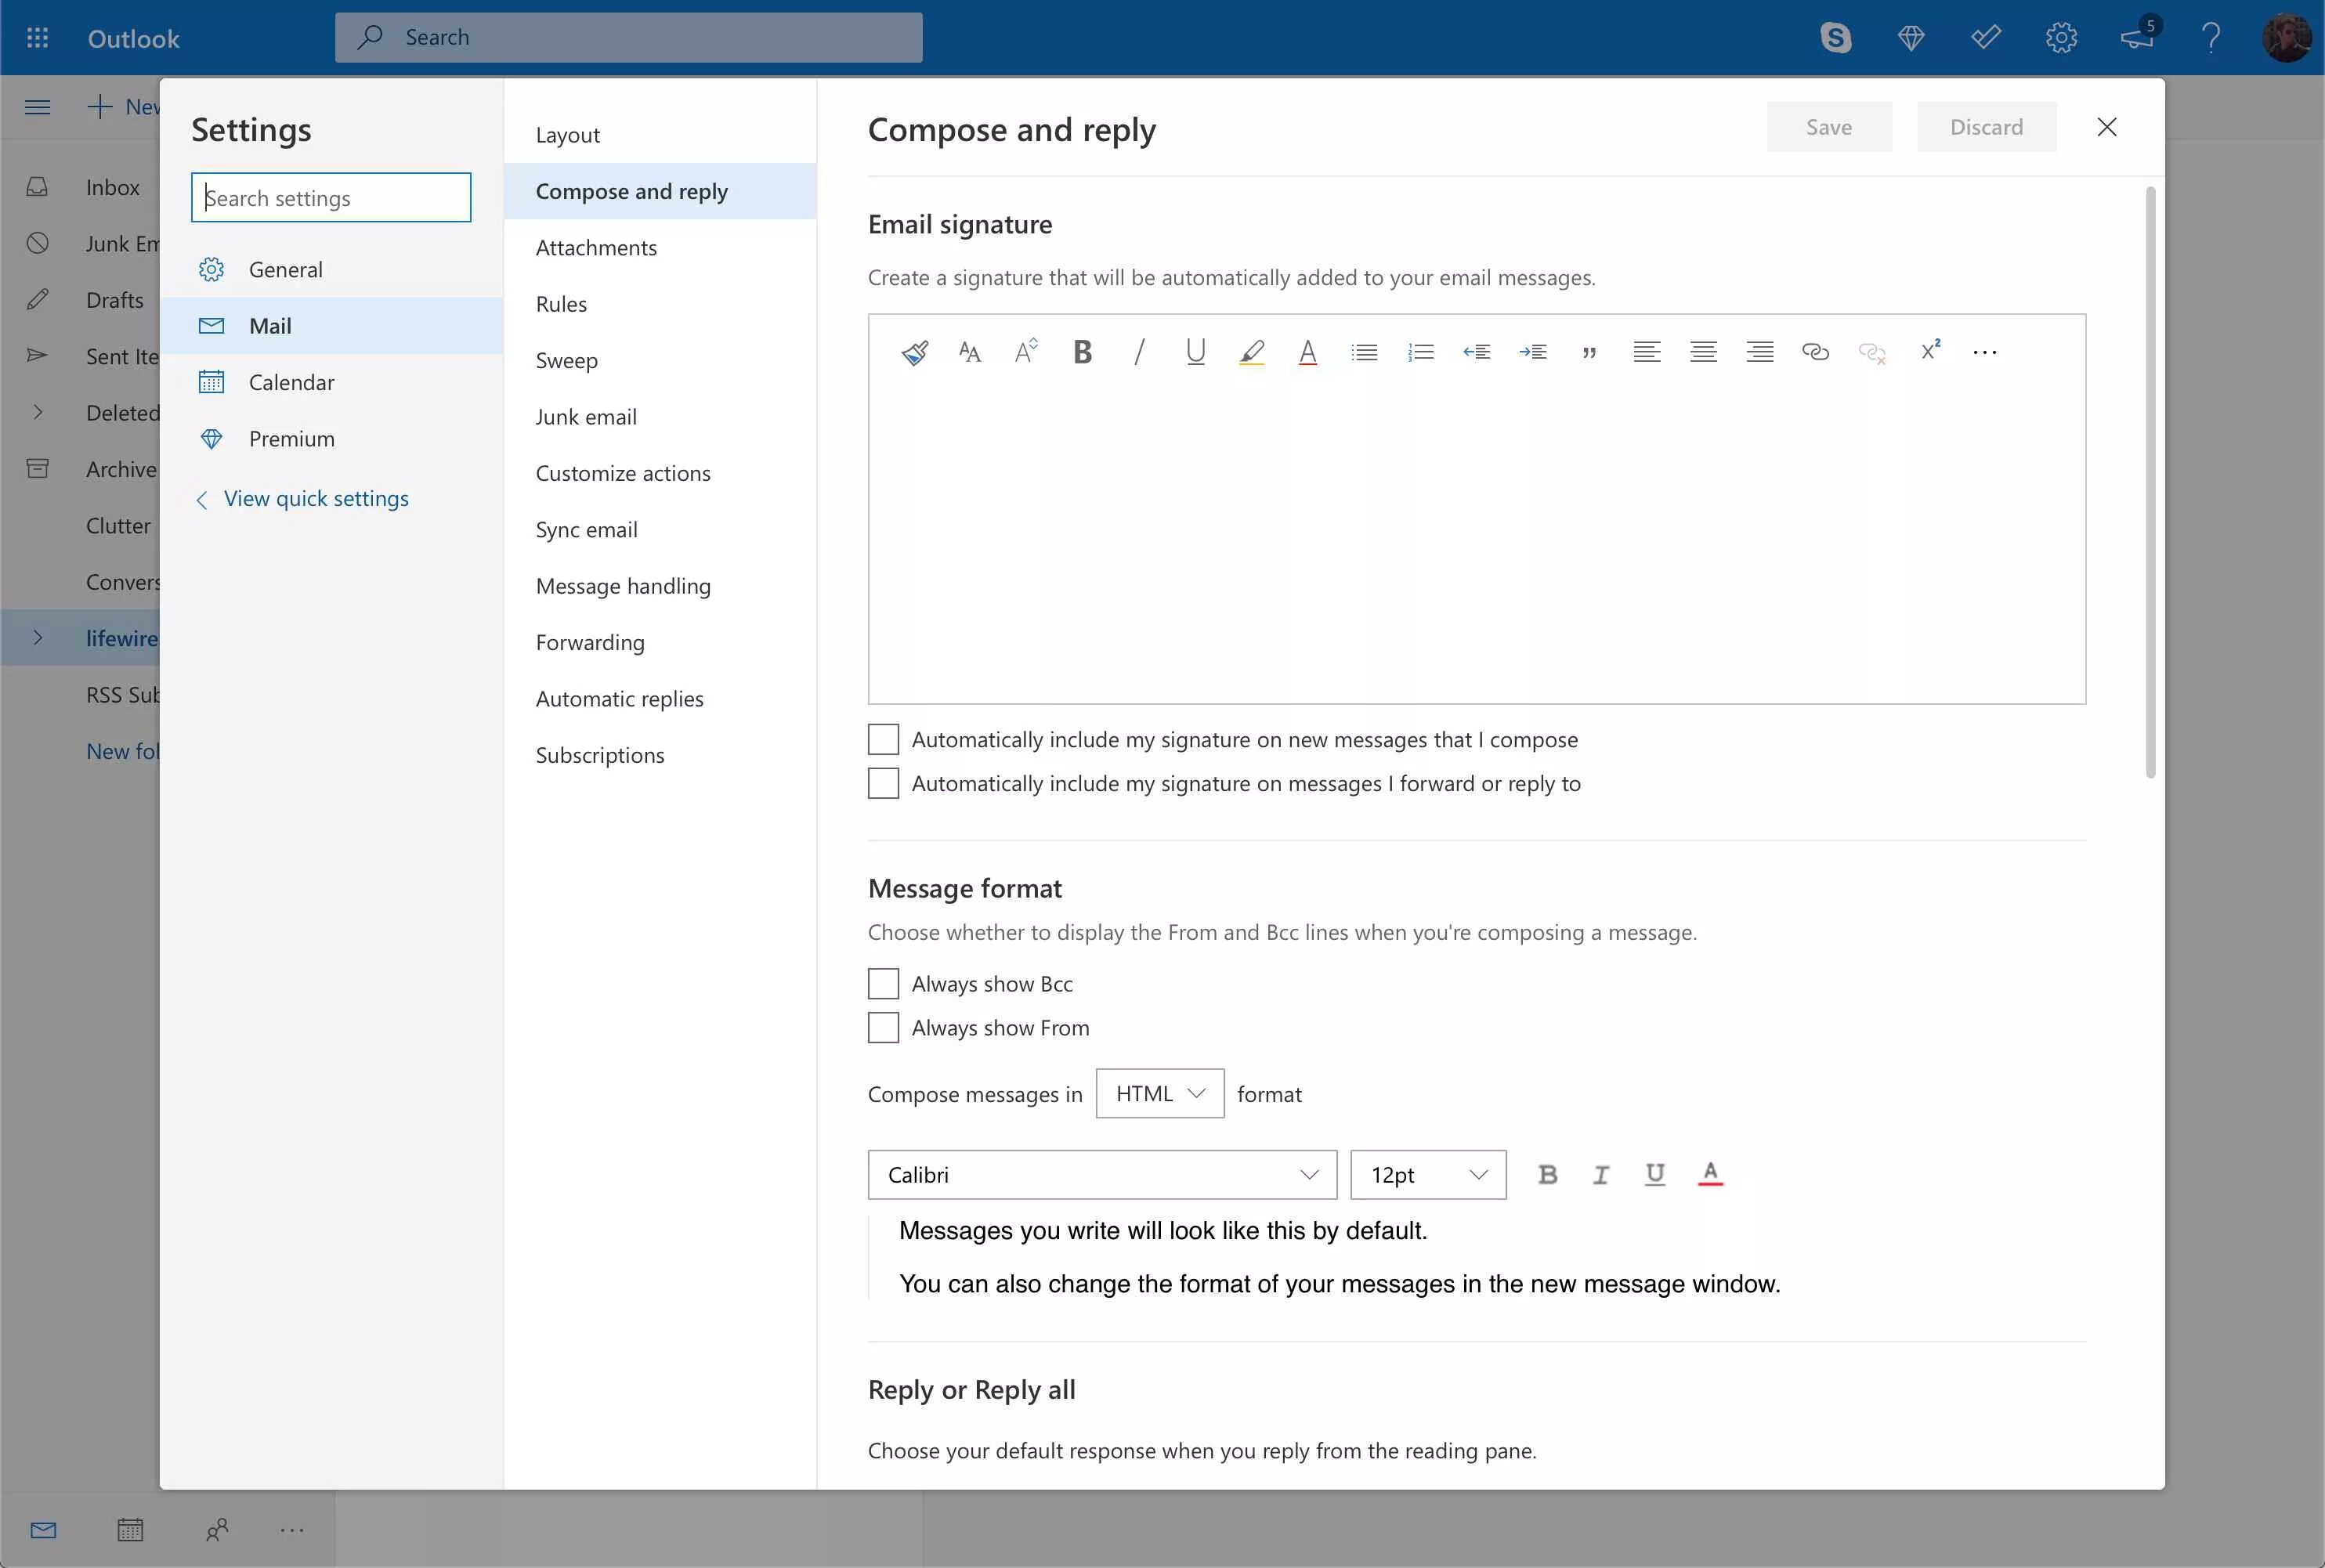This screenshot has height=1568, width=2325.
Task: Click the Discard button
Action: [1986, 127]
